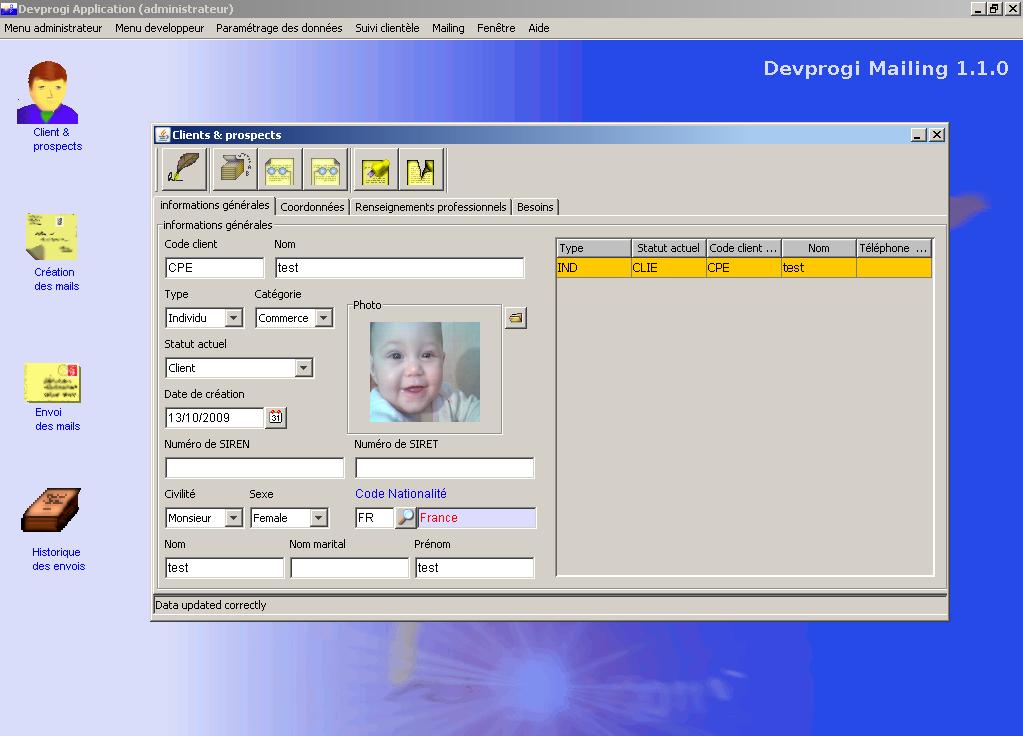Screen dimensions: 1023x736
Task: Sort by the Statut actuel column header
Action: point(669,248)
